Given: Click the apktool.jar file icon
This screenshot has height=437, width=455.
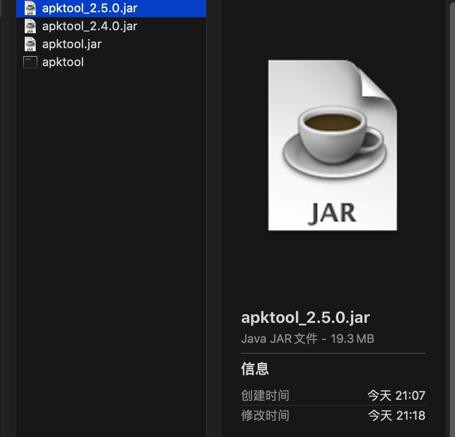Looking at the screenshot, I should tap(30, 44).
